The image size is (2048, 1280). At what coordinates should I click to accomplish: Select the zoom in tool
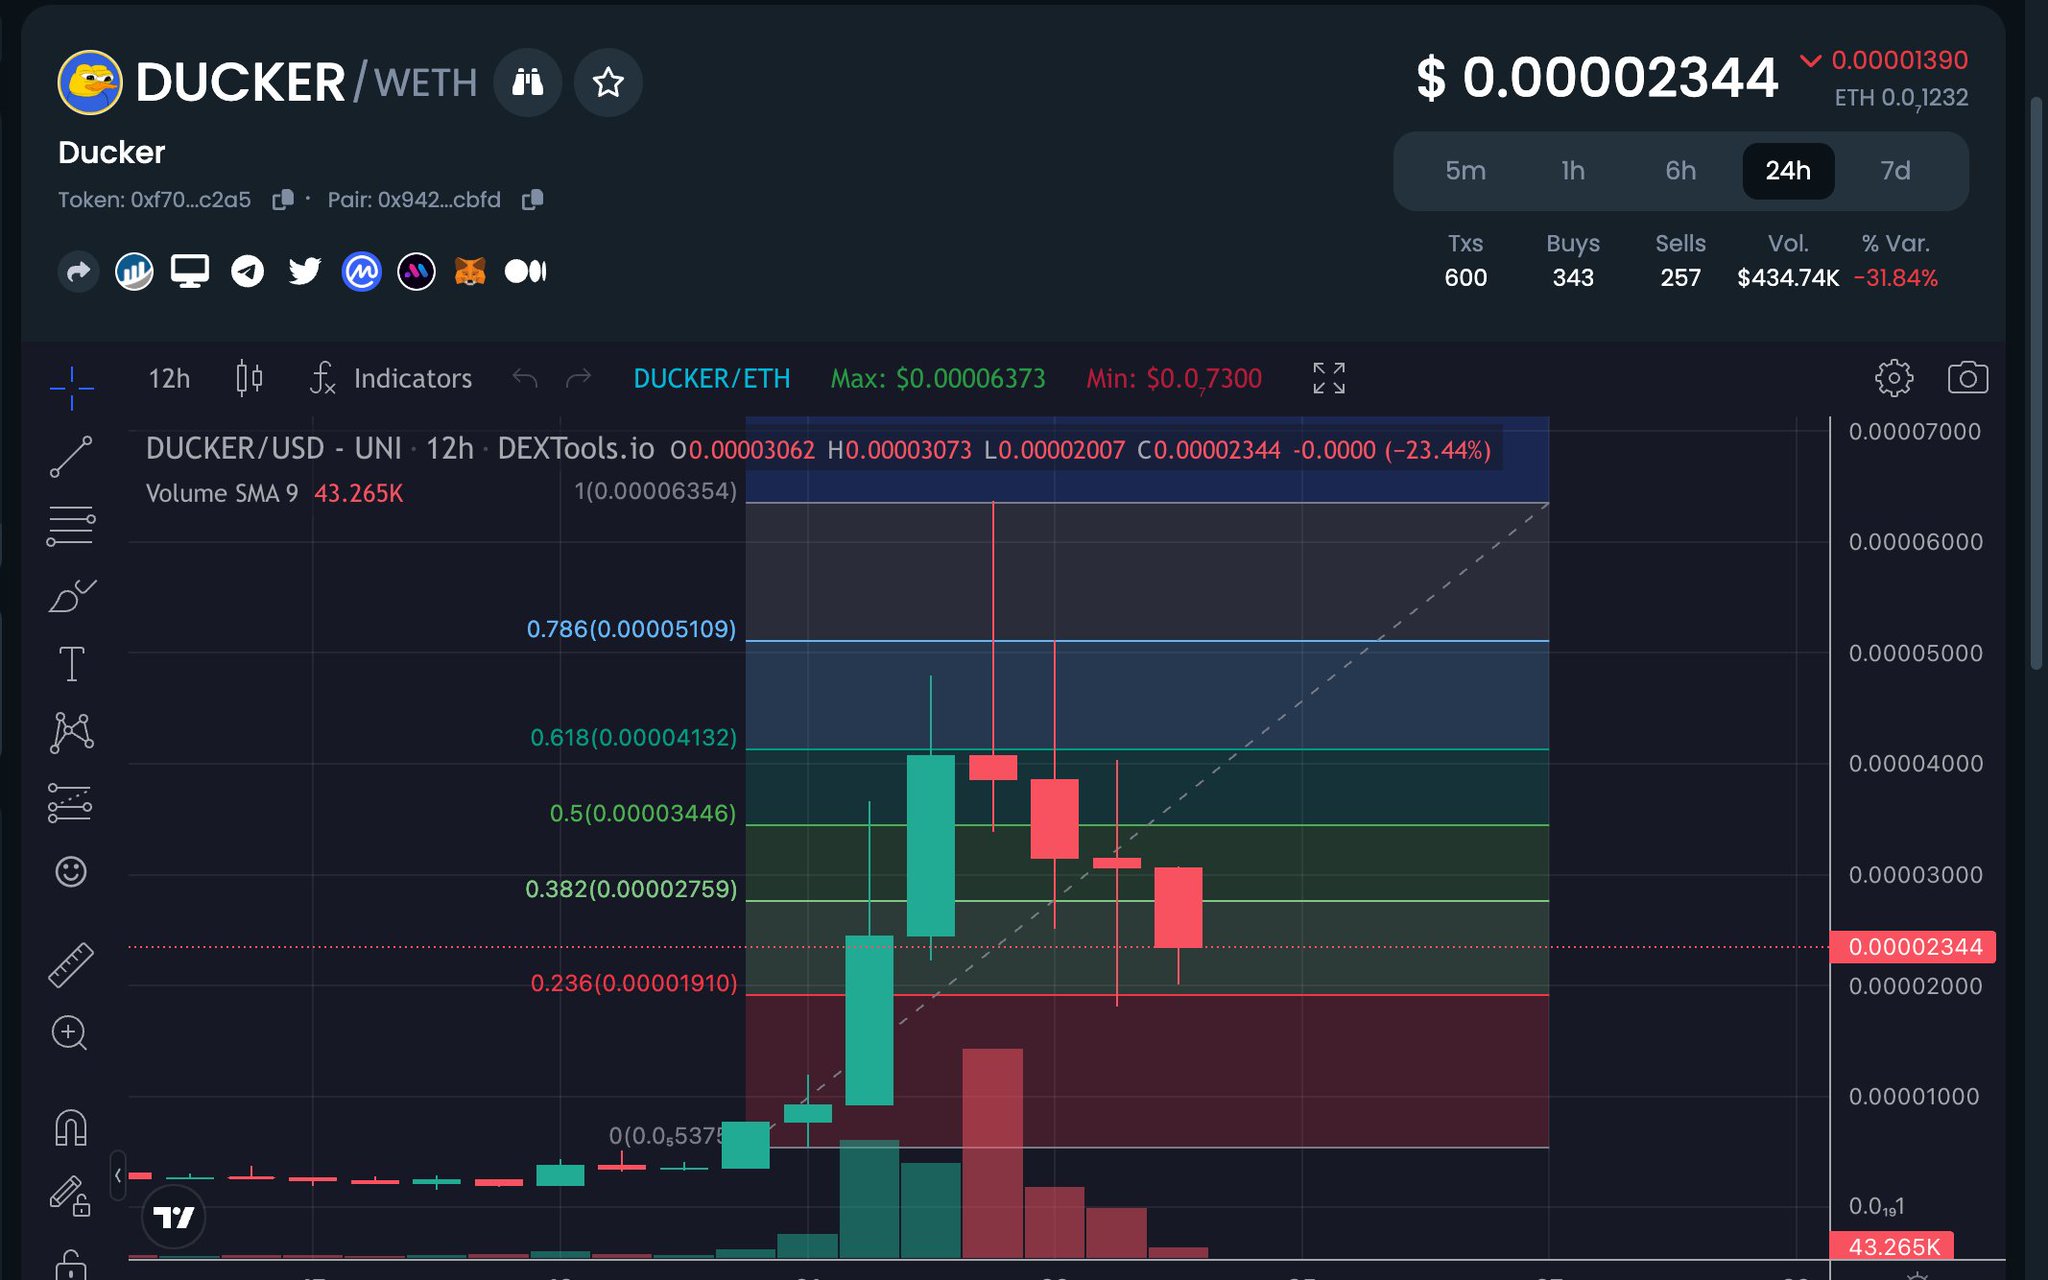coord(70,1033)
